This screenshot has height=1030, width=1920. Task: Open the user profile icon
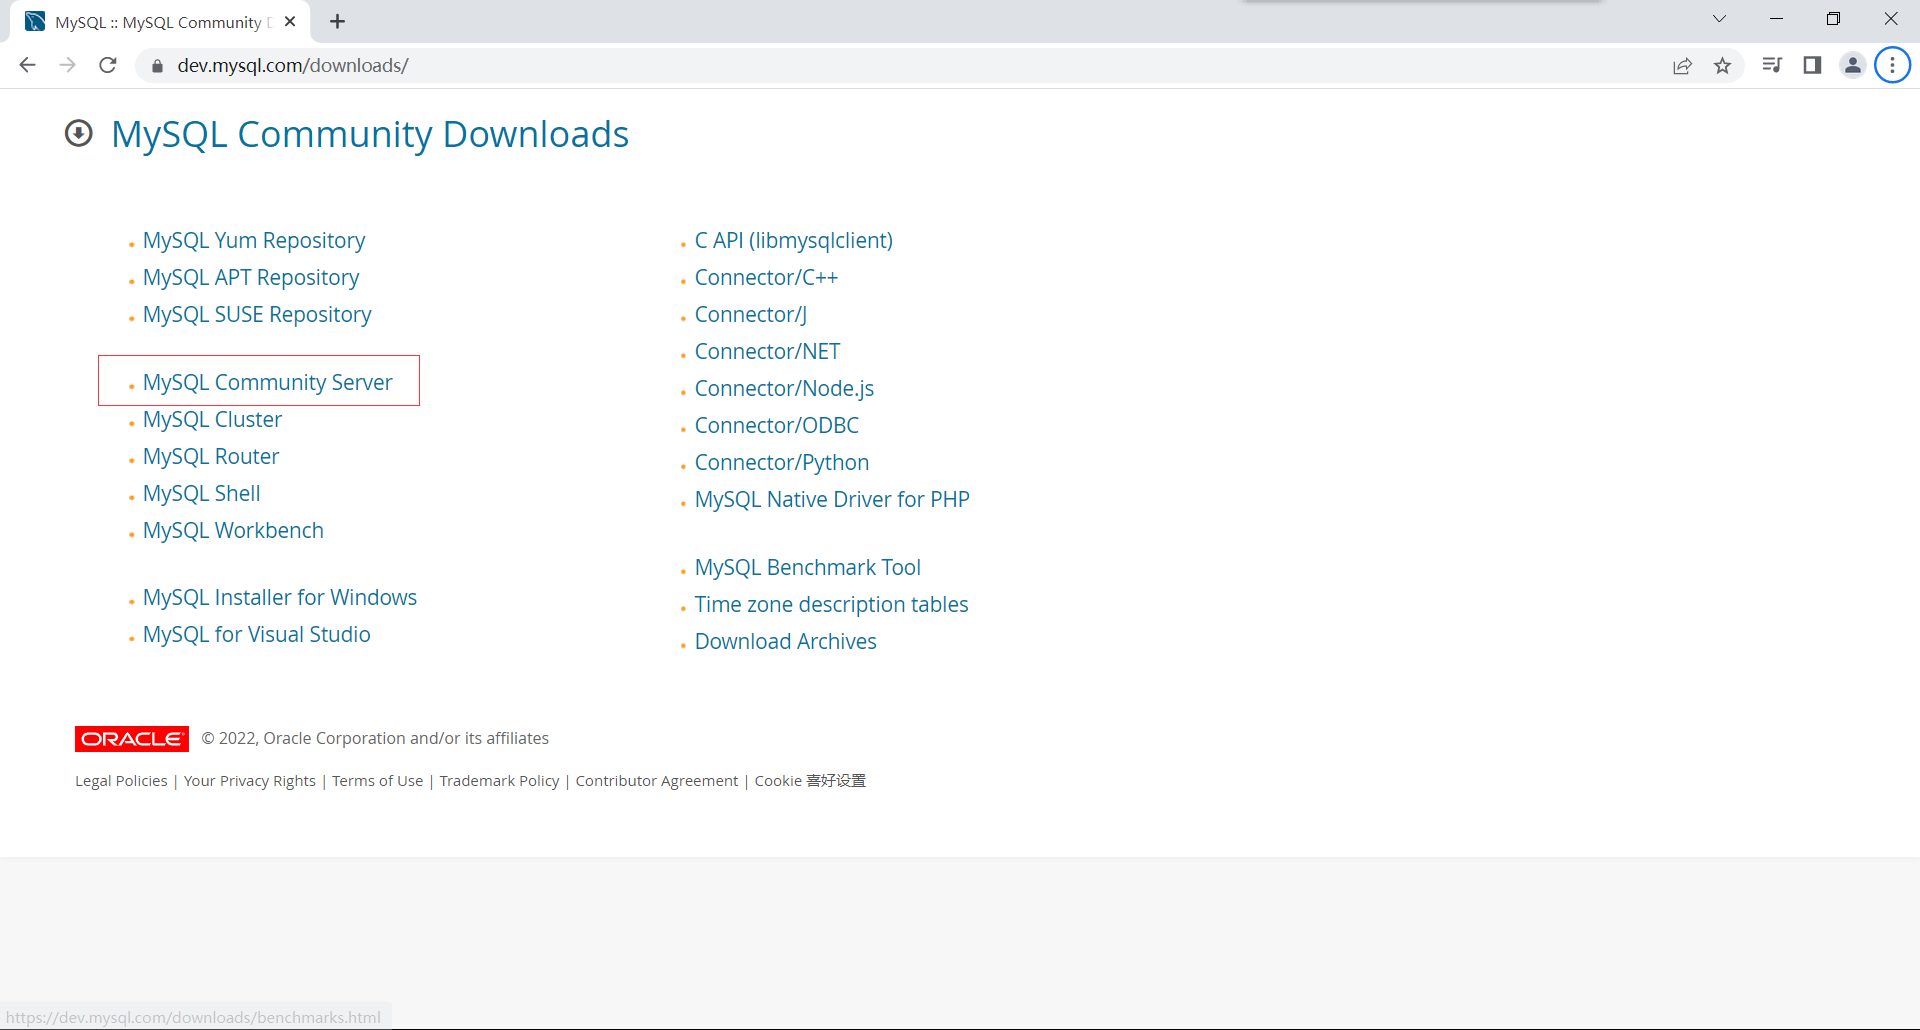click(x=1852, y=65)
